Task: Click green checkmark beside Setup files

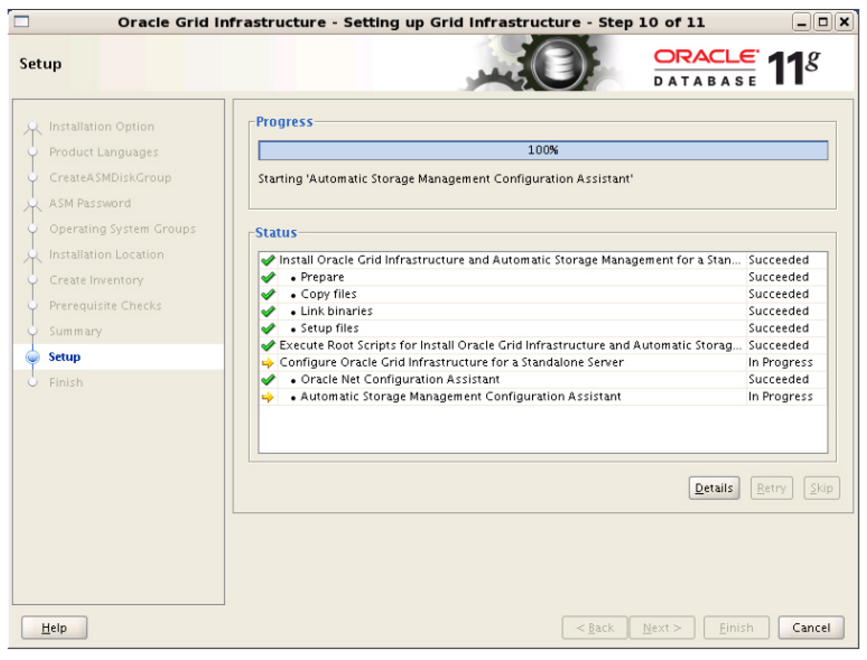Action: point(268,328)
